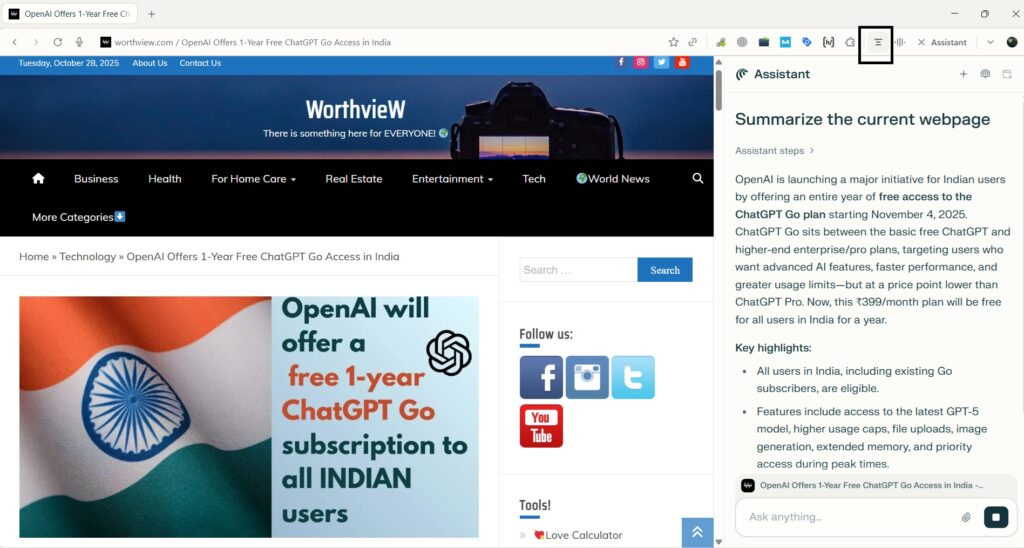Image resolution: width=1024 pixels, height=548 pixels.
Task: Go to site home via house icon
Action: (38, 178)
